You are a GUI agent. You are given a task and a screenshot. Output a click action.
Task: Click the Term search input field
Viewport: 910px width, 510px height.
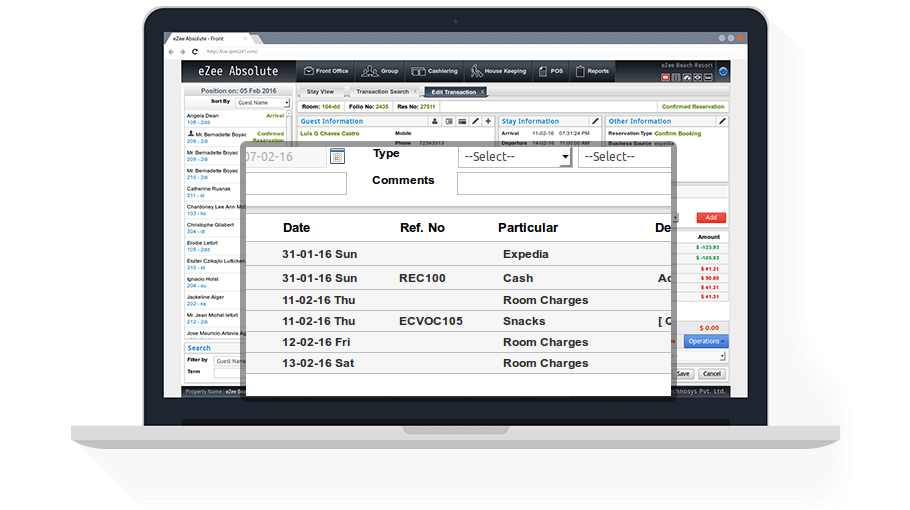click(230, 372)
